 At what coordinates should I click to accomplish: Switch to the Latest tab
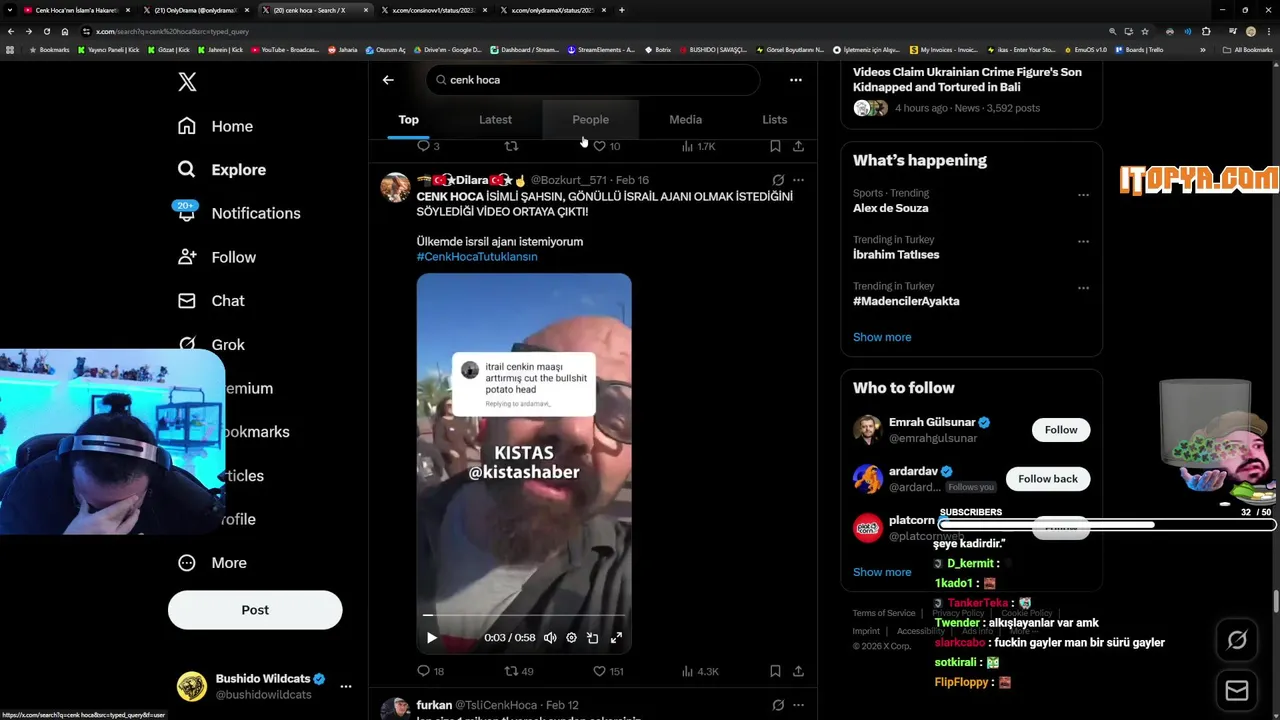pos(495,120)
